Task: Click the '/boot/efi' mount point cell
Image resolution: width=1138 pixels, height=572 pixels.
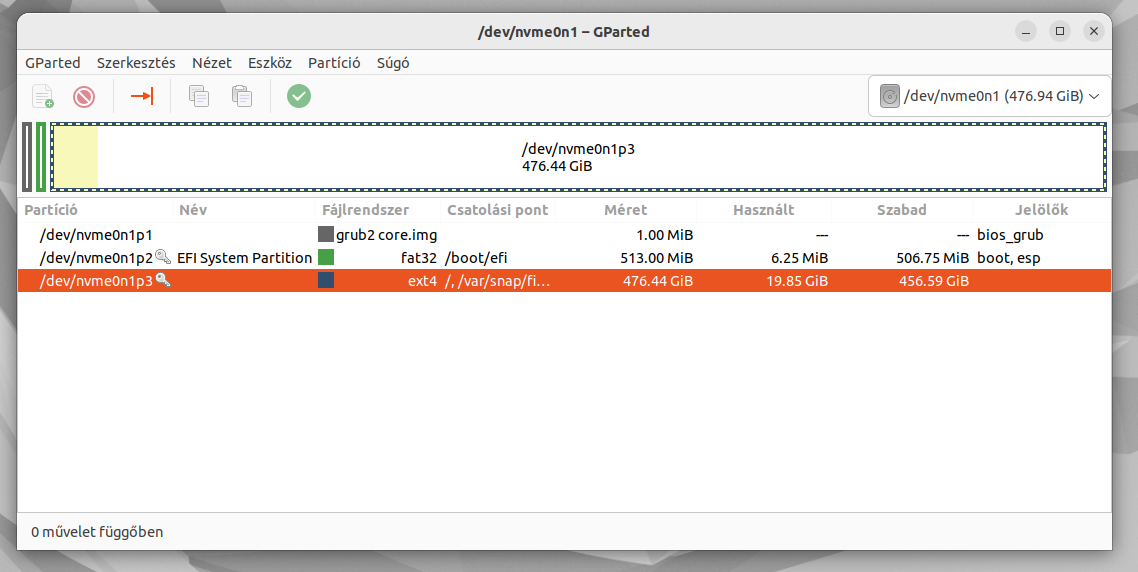Action: tap(476, 258)
